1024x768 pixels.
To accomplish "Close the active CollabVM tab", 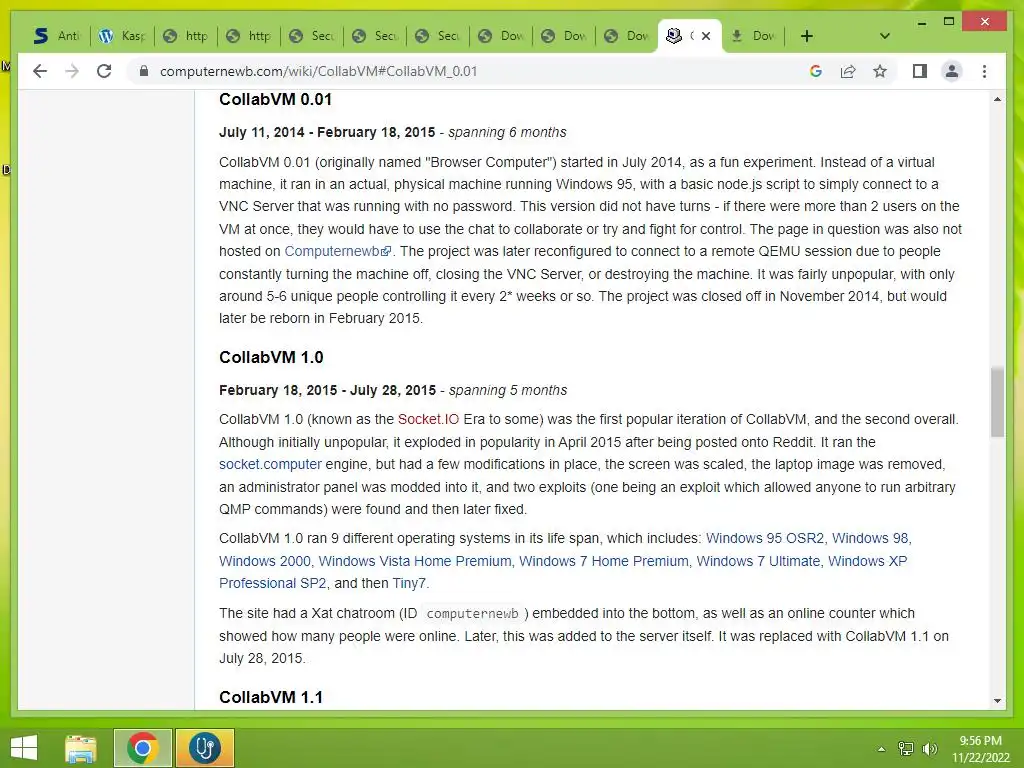I will click(706, 36).
